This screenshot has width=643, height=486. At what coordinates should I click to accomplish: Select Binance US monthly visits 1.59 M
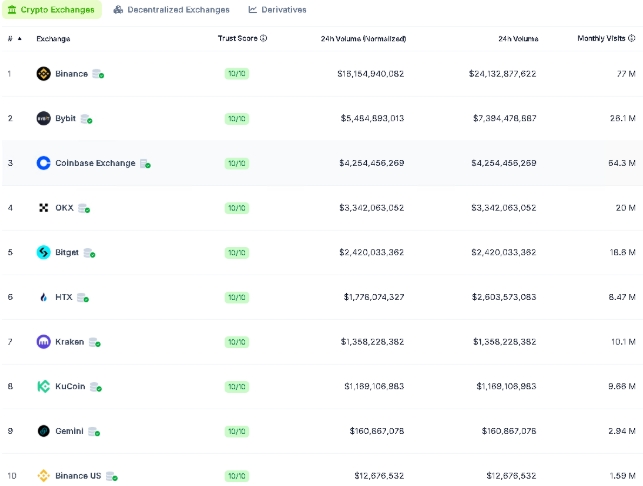[622, 476]
